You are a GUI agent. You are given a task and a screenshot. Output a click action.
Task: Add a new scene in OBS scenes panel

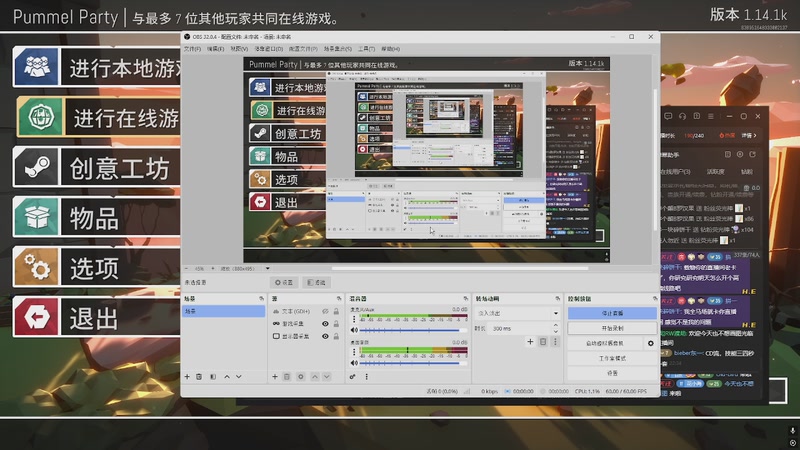[x=187, y=377]
